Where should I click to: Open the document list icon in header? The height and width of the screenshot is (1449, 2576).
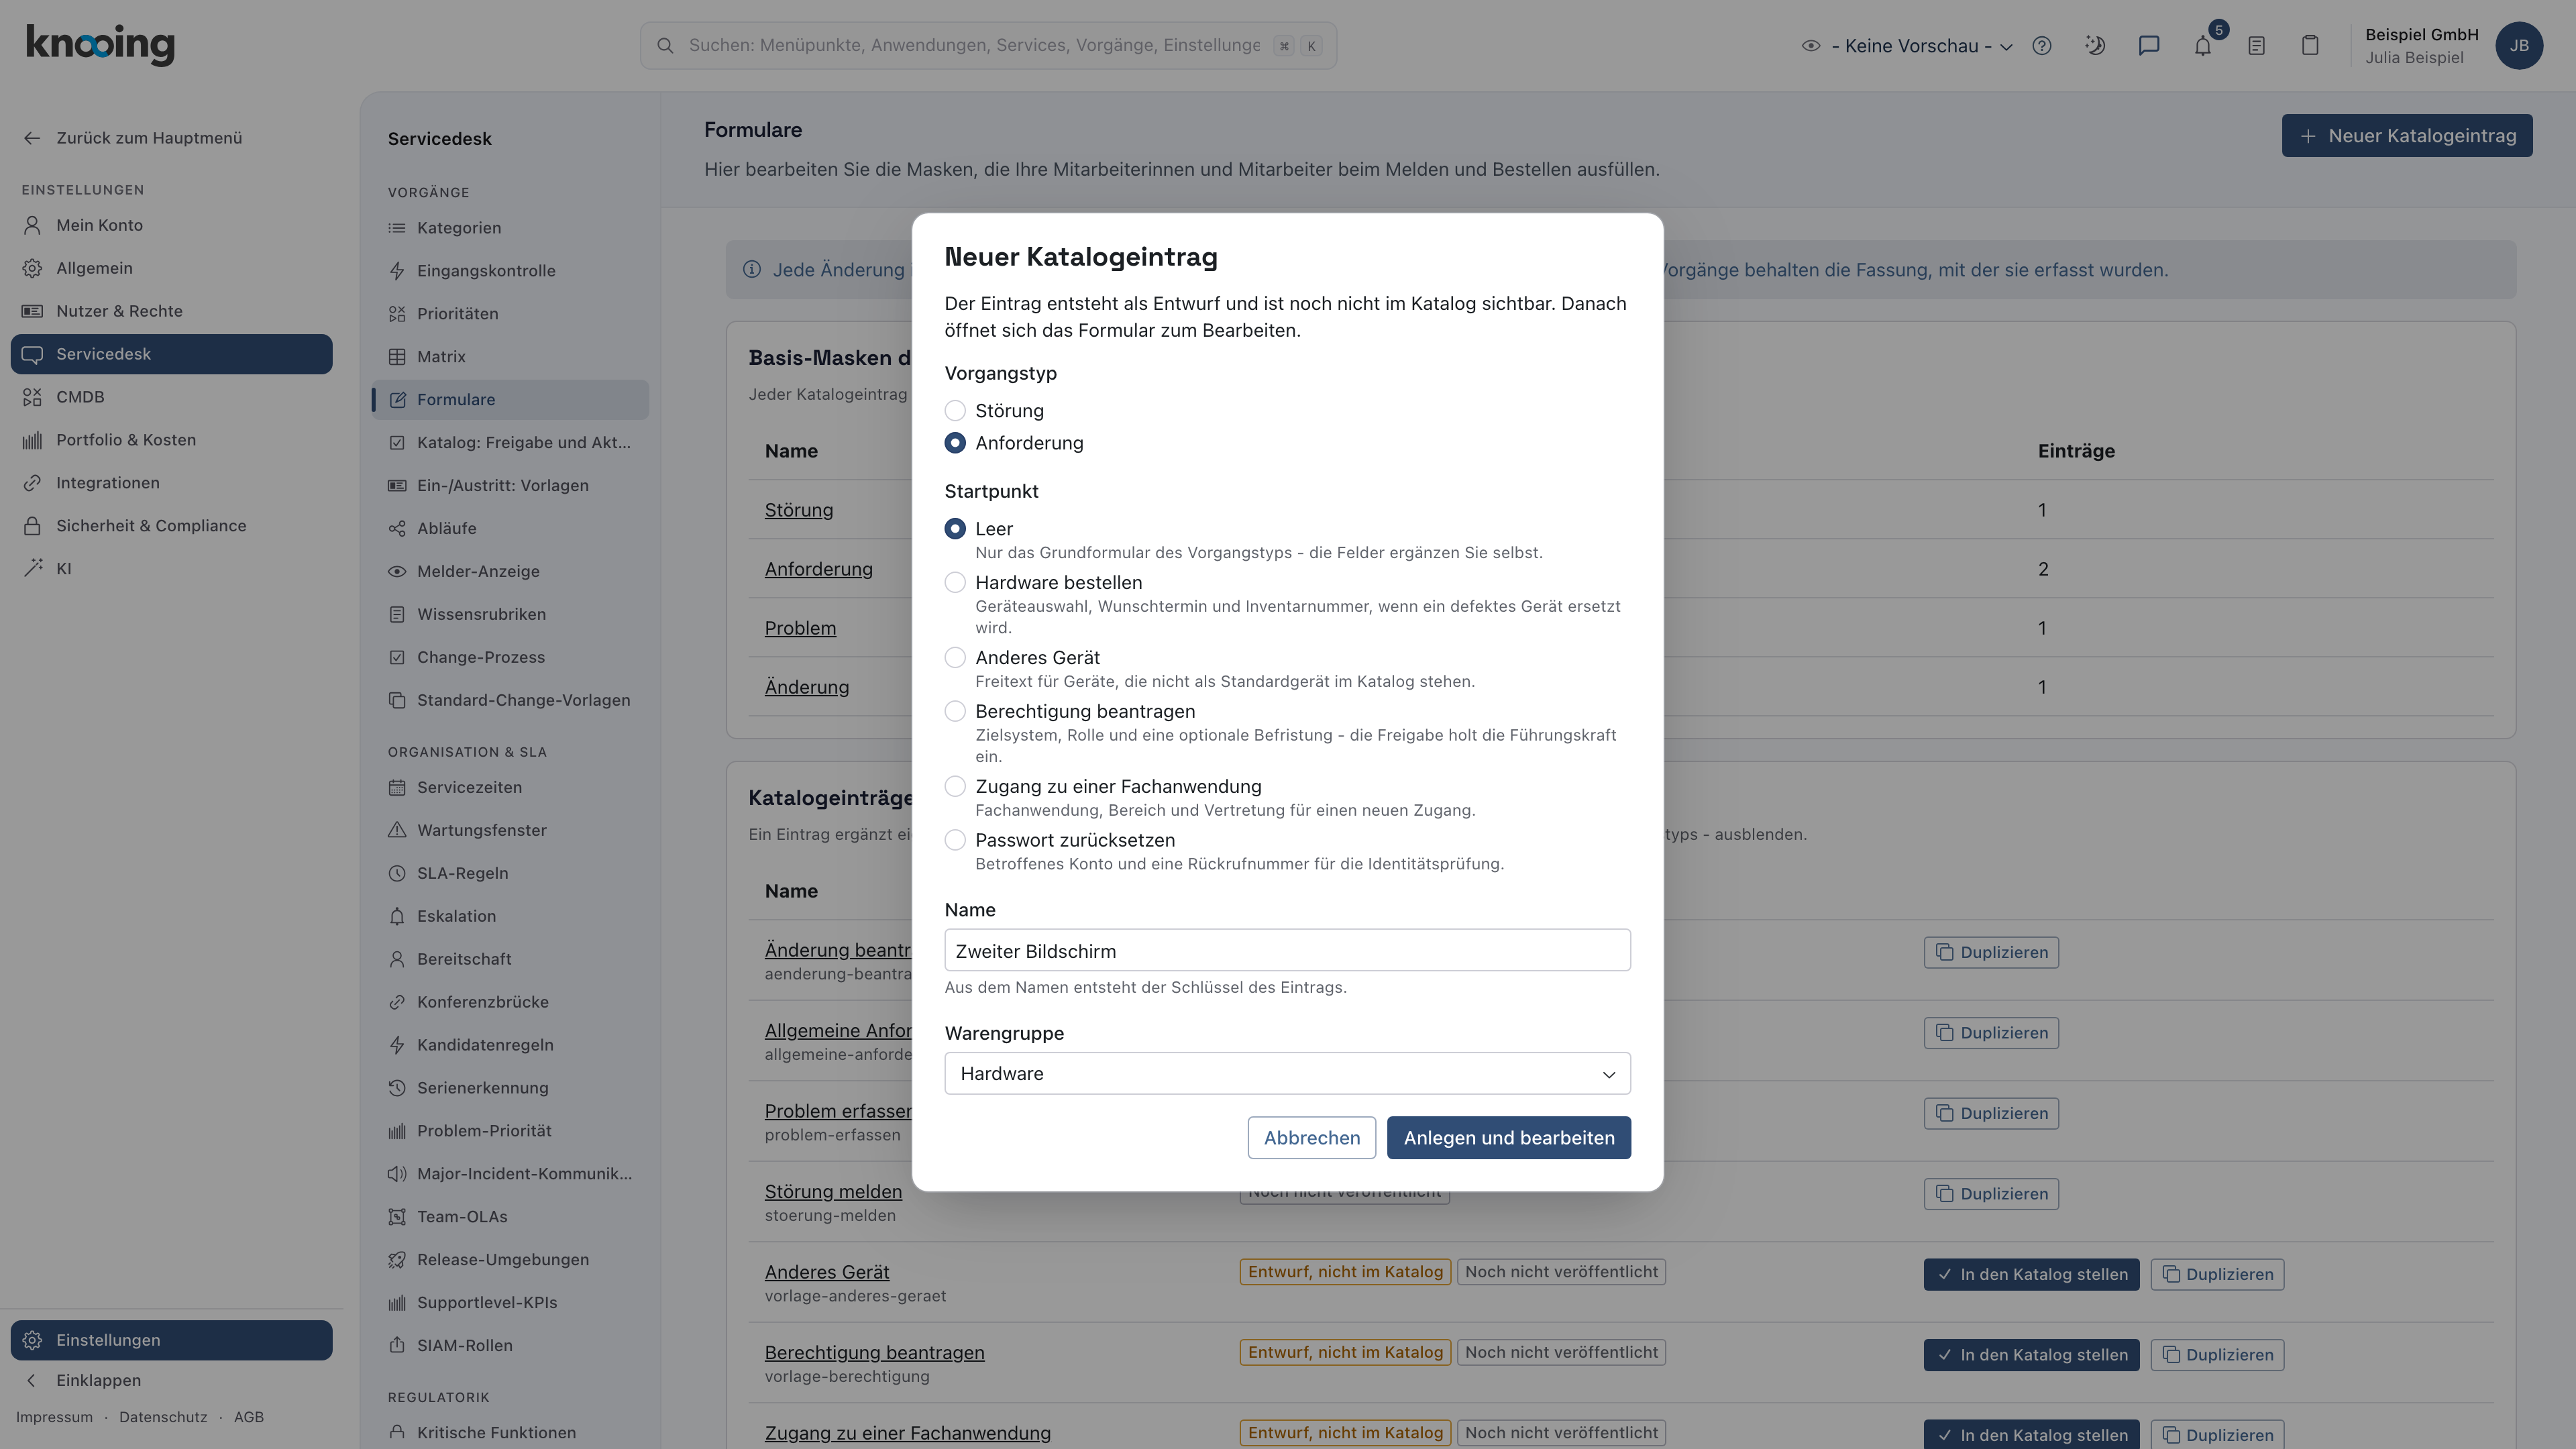click(x=2256, y=46)
